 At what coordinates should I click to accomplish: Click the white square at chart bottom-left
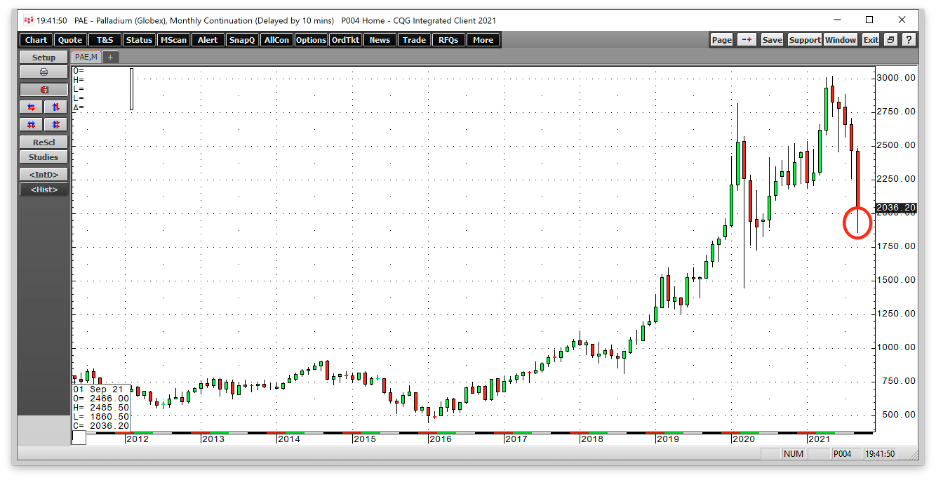coord(79,438)
